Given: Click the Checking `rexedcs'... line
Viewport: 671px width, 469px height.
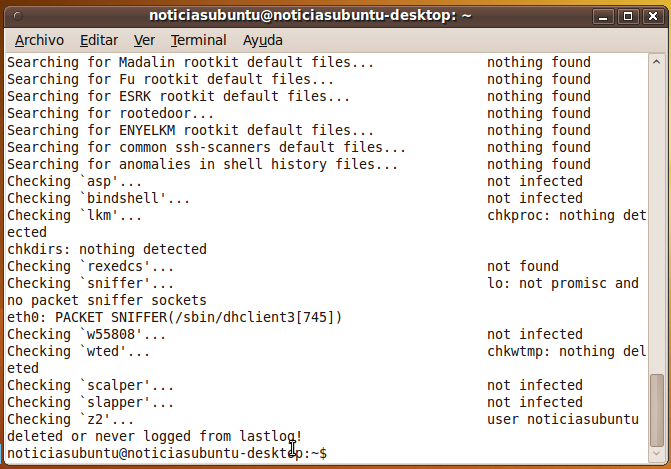Looking at the screenshot, I should click(x=90, y=267).
